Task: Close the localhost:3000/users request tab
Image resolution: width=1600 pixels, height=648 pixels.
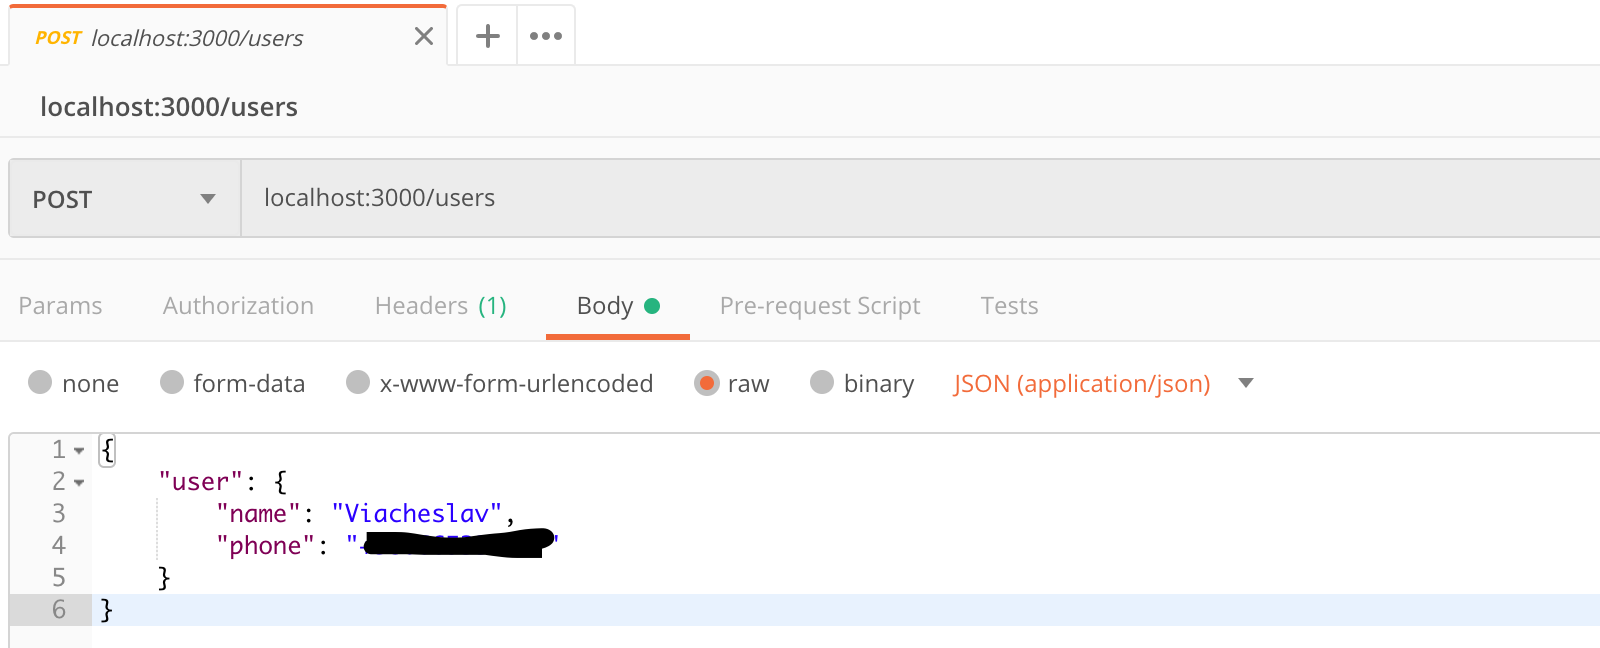Action: tap(424, 37)
